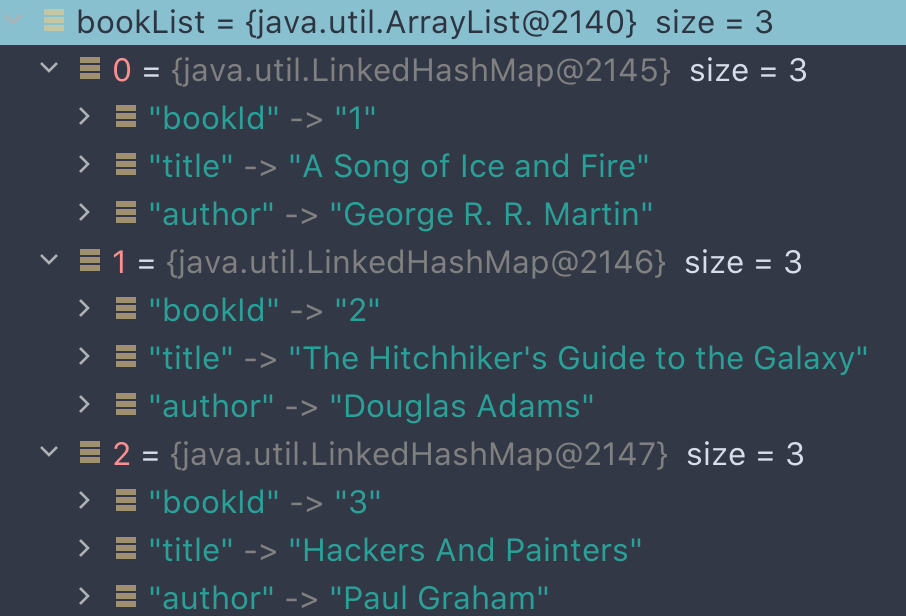Click the map icon beside element 1
906x616 pixels.
(x=90, y=262)
